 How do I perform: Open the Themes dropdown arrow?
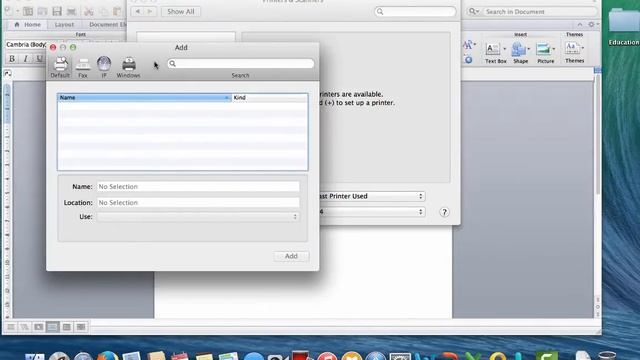pos(582,48)
